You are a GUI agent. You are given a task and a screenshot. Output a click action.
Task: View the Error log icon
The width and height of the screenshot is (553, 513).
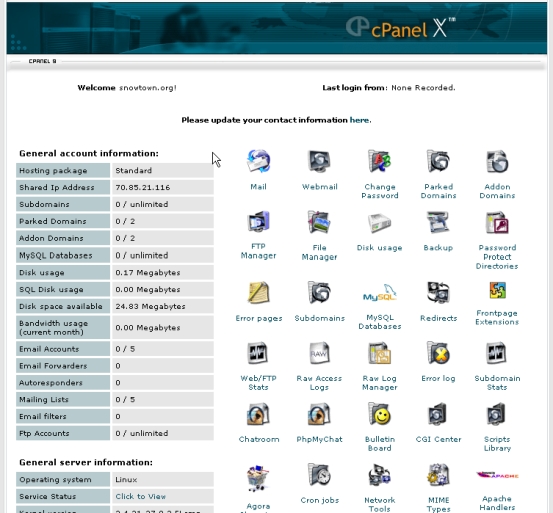(438, 353)
